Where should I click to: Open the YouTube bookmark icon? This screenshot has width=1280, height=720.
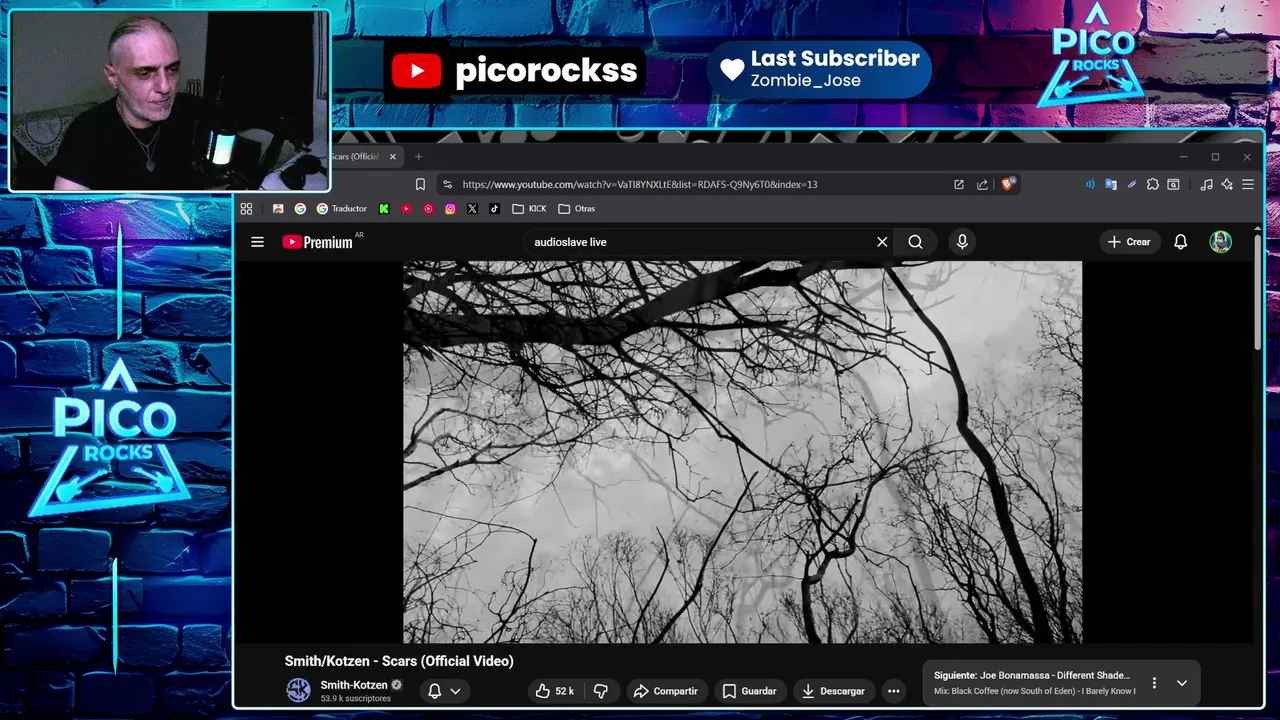(x=406, y=209)
